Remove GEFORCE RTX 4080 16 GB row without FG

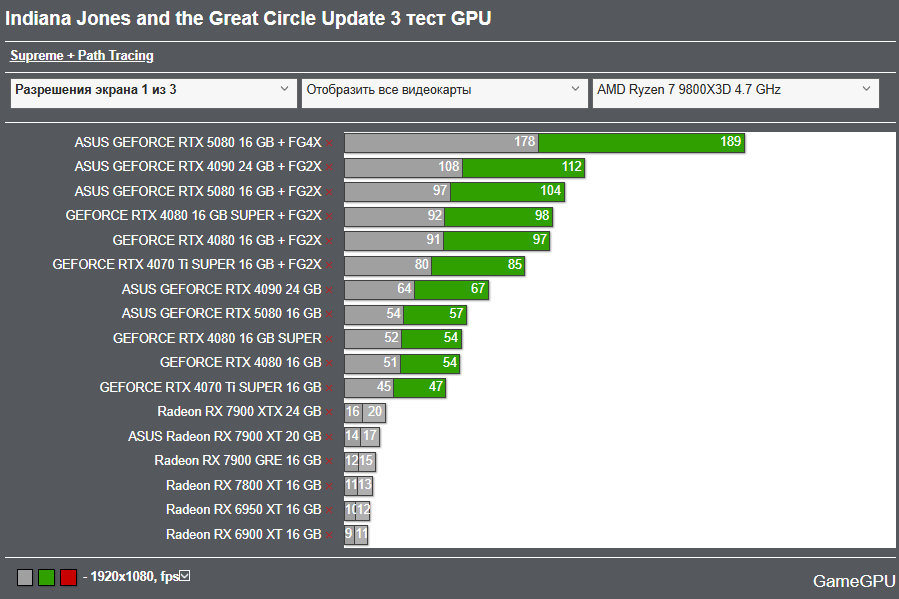329,363
